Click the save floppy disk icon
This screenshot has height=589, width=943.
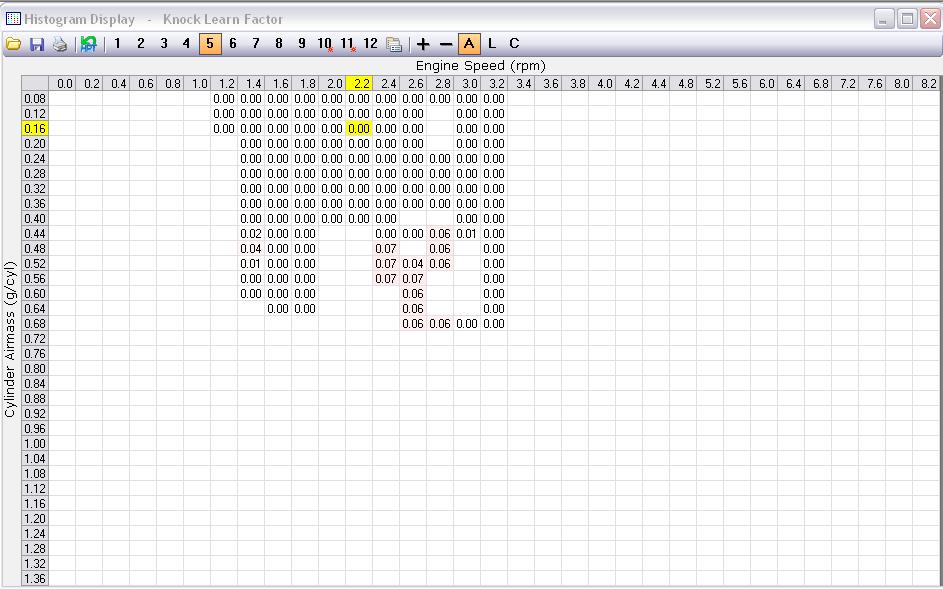click(x=37, y=44)
